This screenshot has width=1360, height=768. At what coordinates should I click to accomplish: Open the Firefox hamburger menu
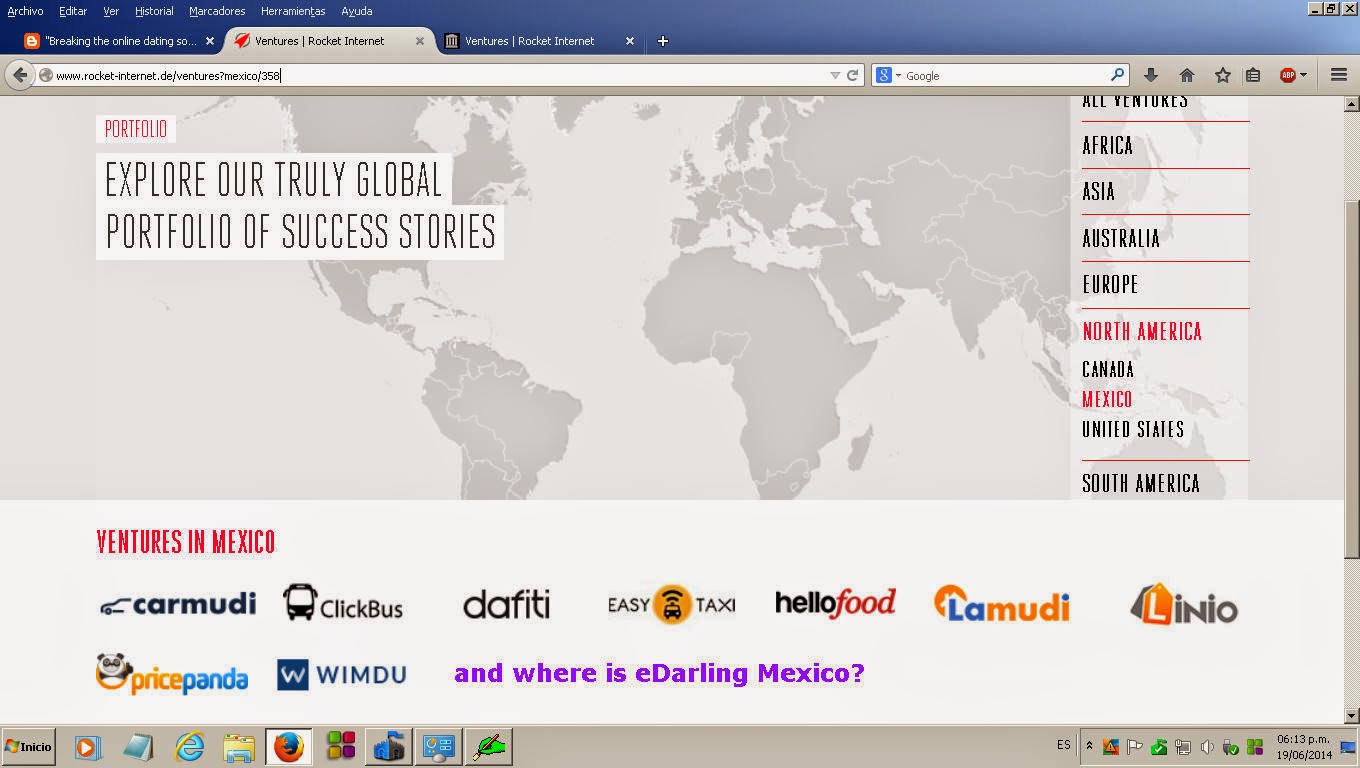click(1339, 75)
